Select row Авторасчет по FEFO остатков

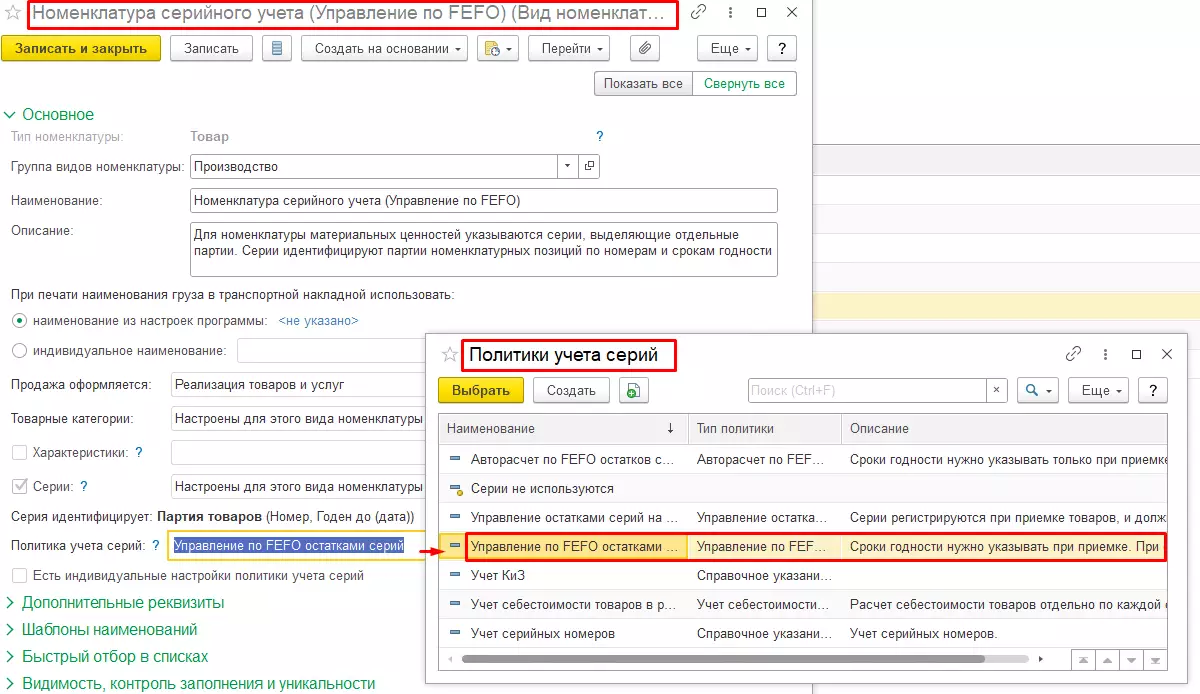click(803, 460)
